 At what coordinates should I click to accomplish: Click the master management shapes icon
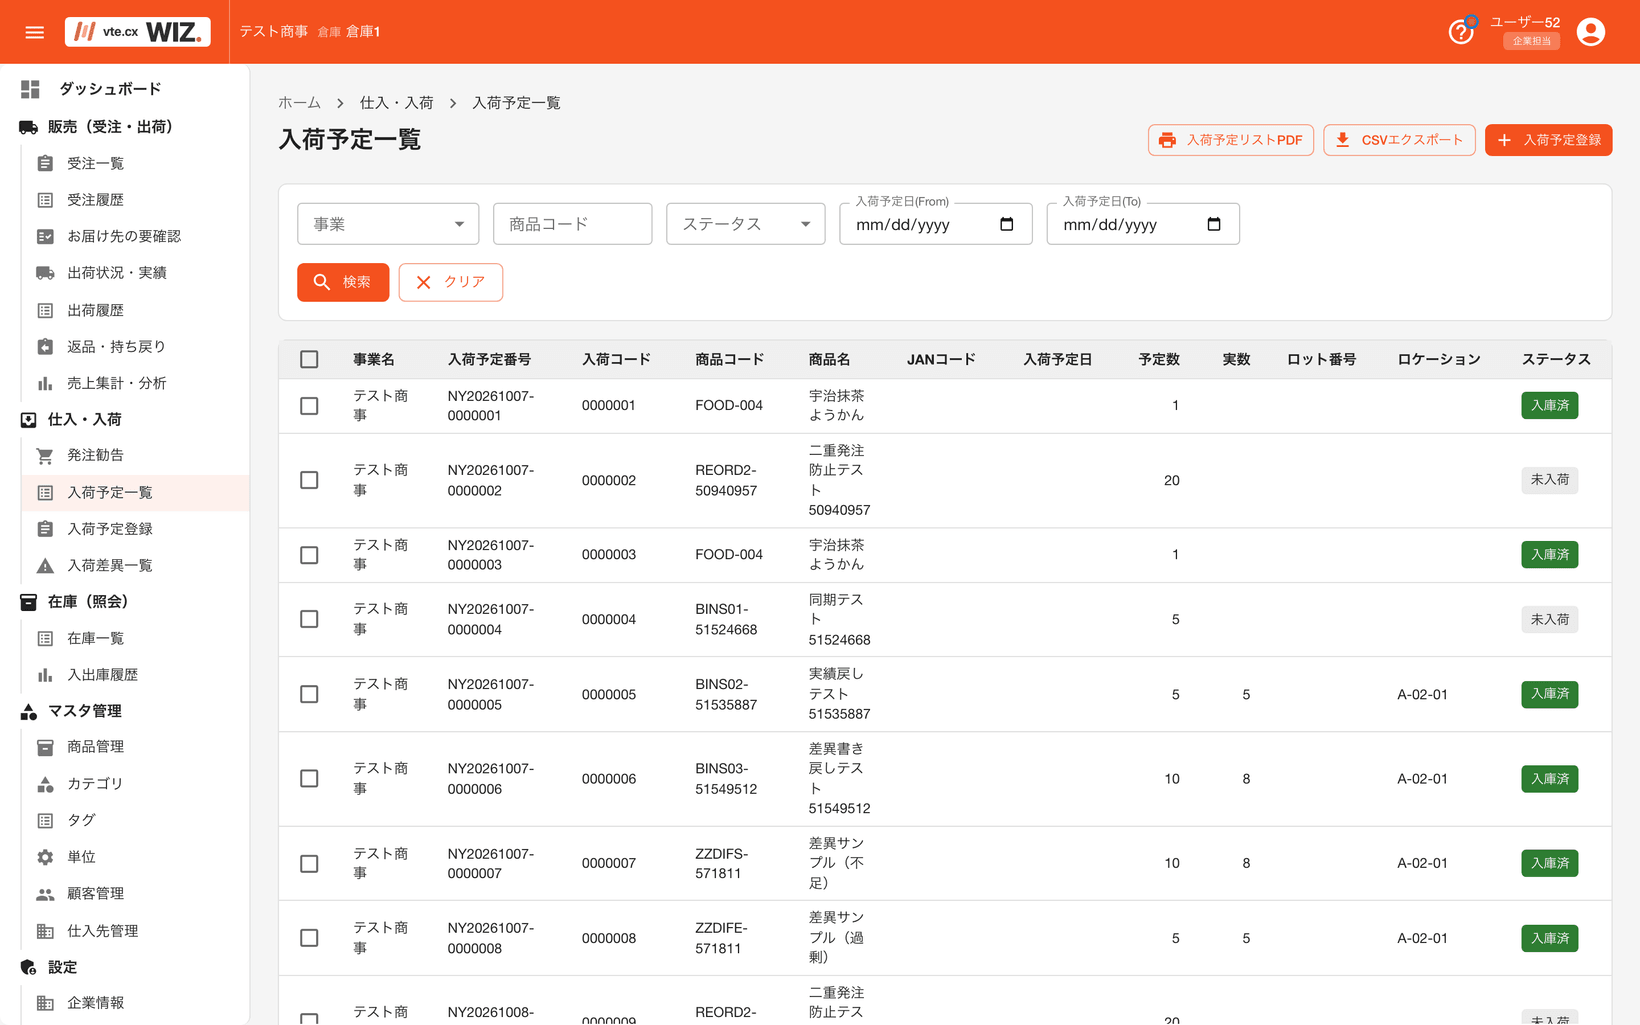[x=29, y=711]
